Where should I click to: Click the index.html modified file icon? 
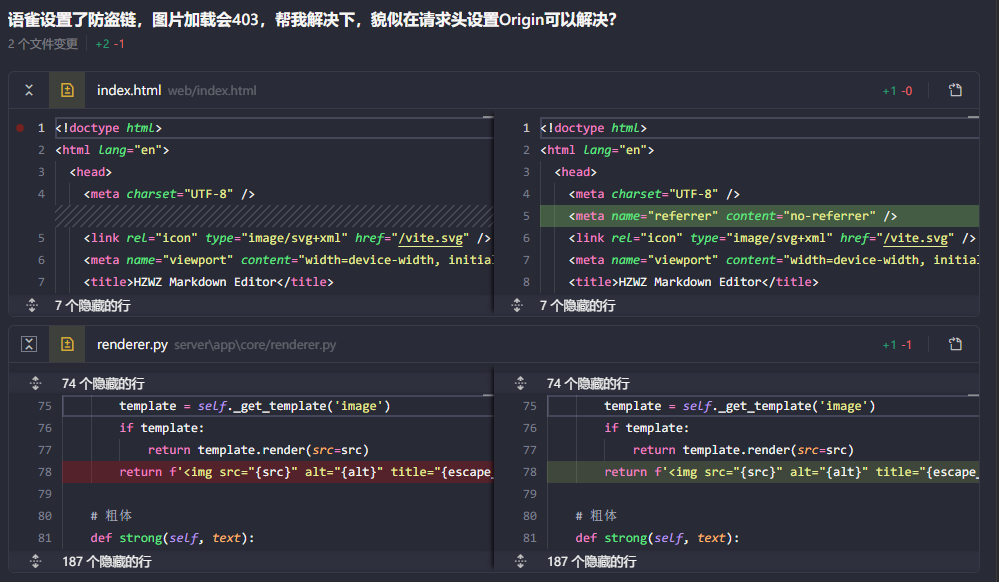(x=67, y=90)
